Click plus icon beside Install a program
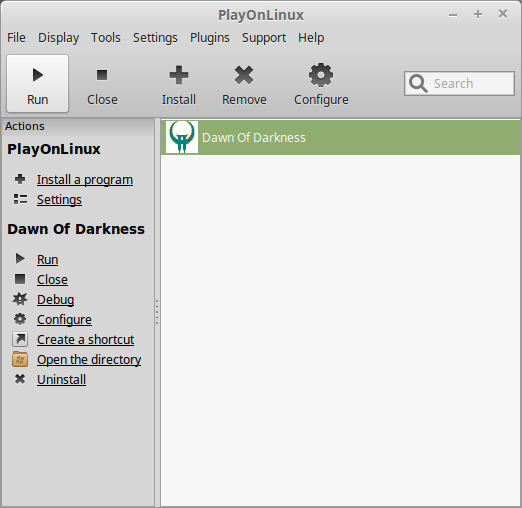 point(20,179)
